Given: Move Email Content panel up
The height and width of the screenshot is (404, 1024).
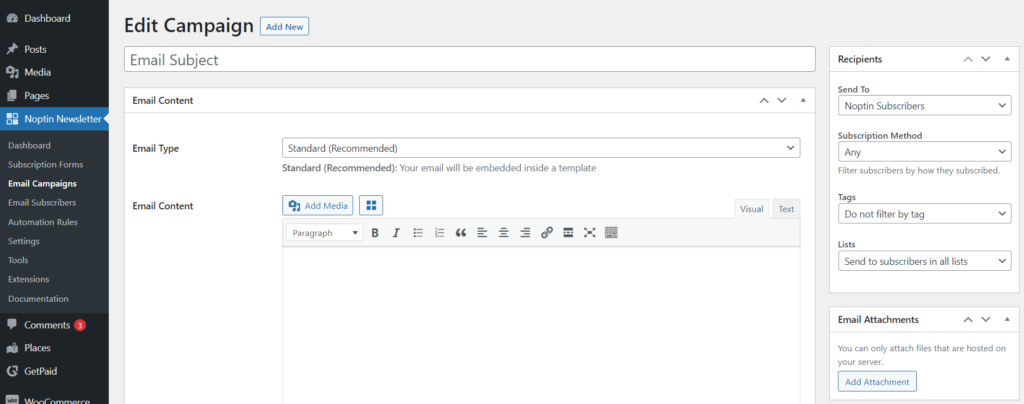Looking at the screenshot, I should pyautogui.click(x=764, y=101).
